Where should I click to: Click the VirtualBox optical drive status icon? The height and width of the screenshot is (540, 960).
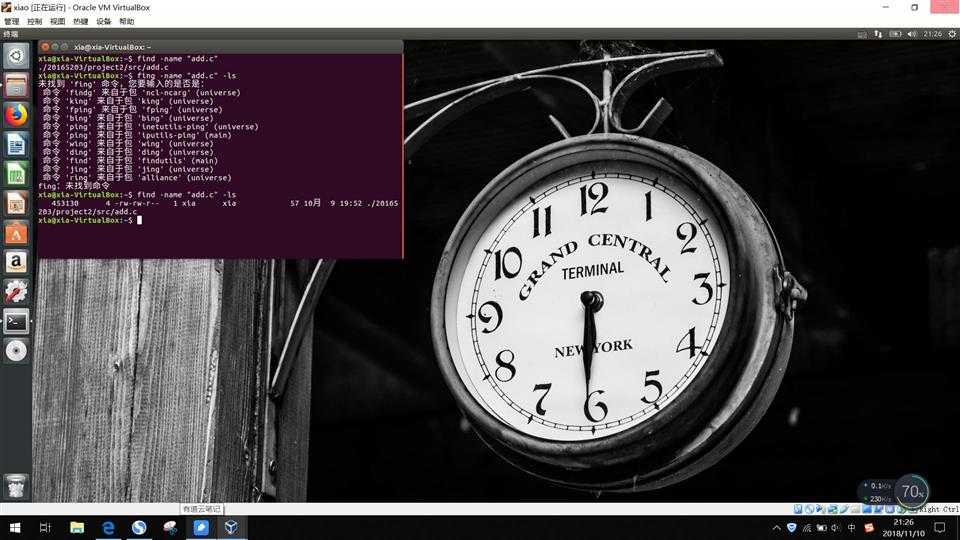(x=809, y=509)
